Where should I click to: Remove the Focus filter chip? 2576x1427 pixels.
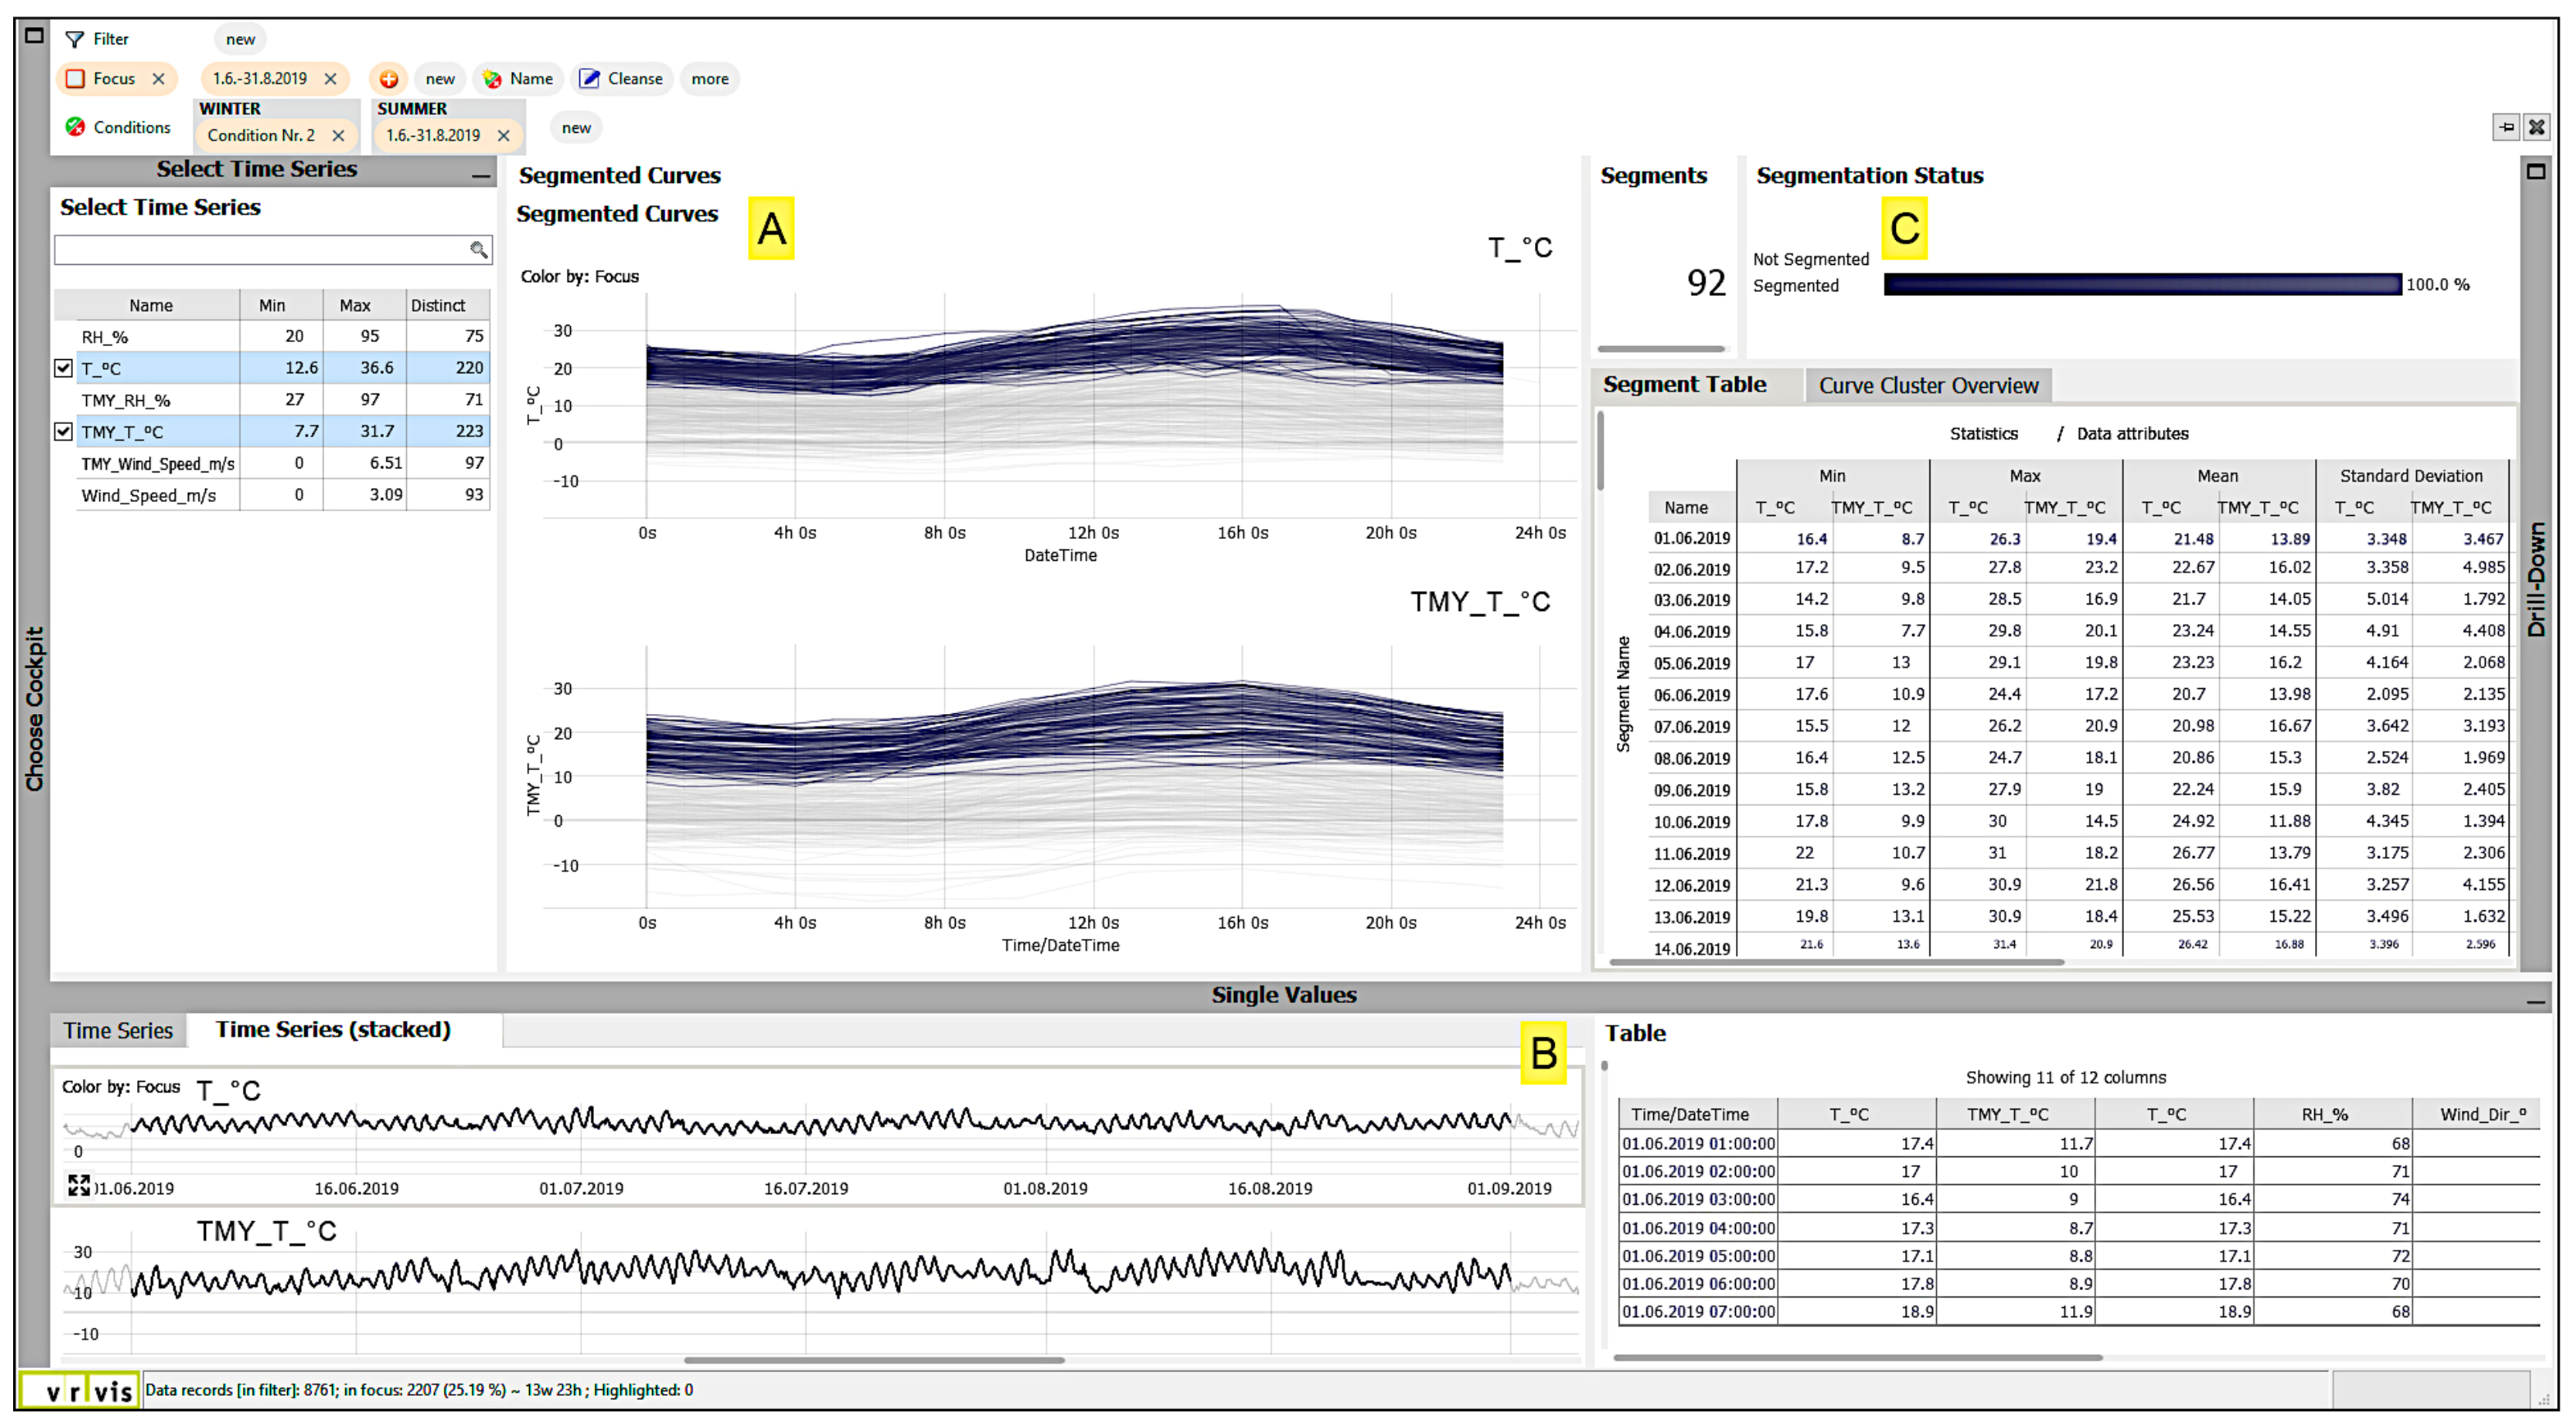158,79
